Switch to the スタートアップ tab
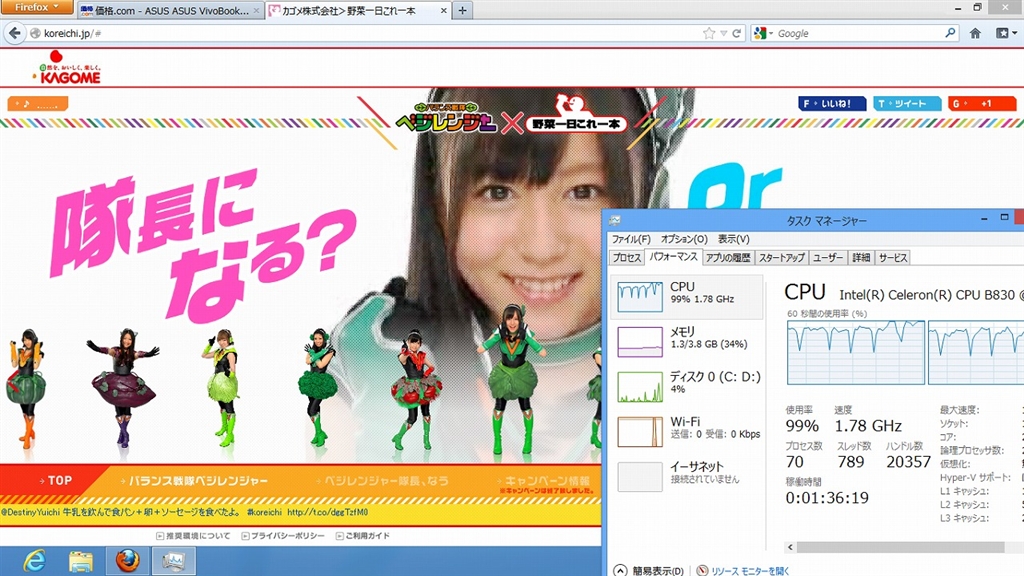 point(781,258)
